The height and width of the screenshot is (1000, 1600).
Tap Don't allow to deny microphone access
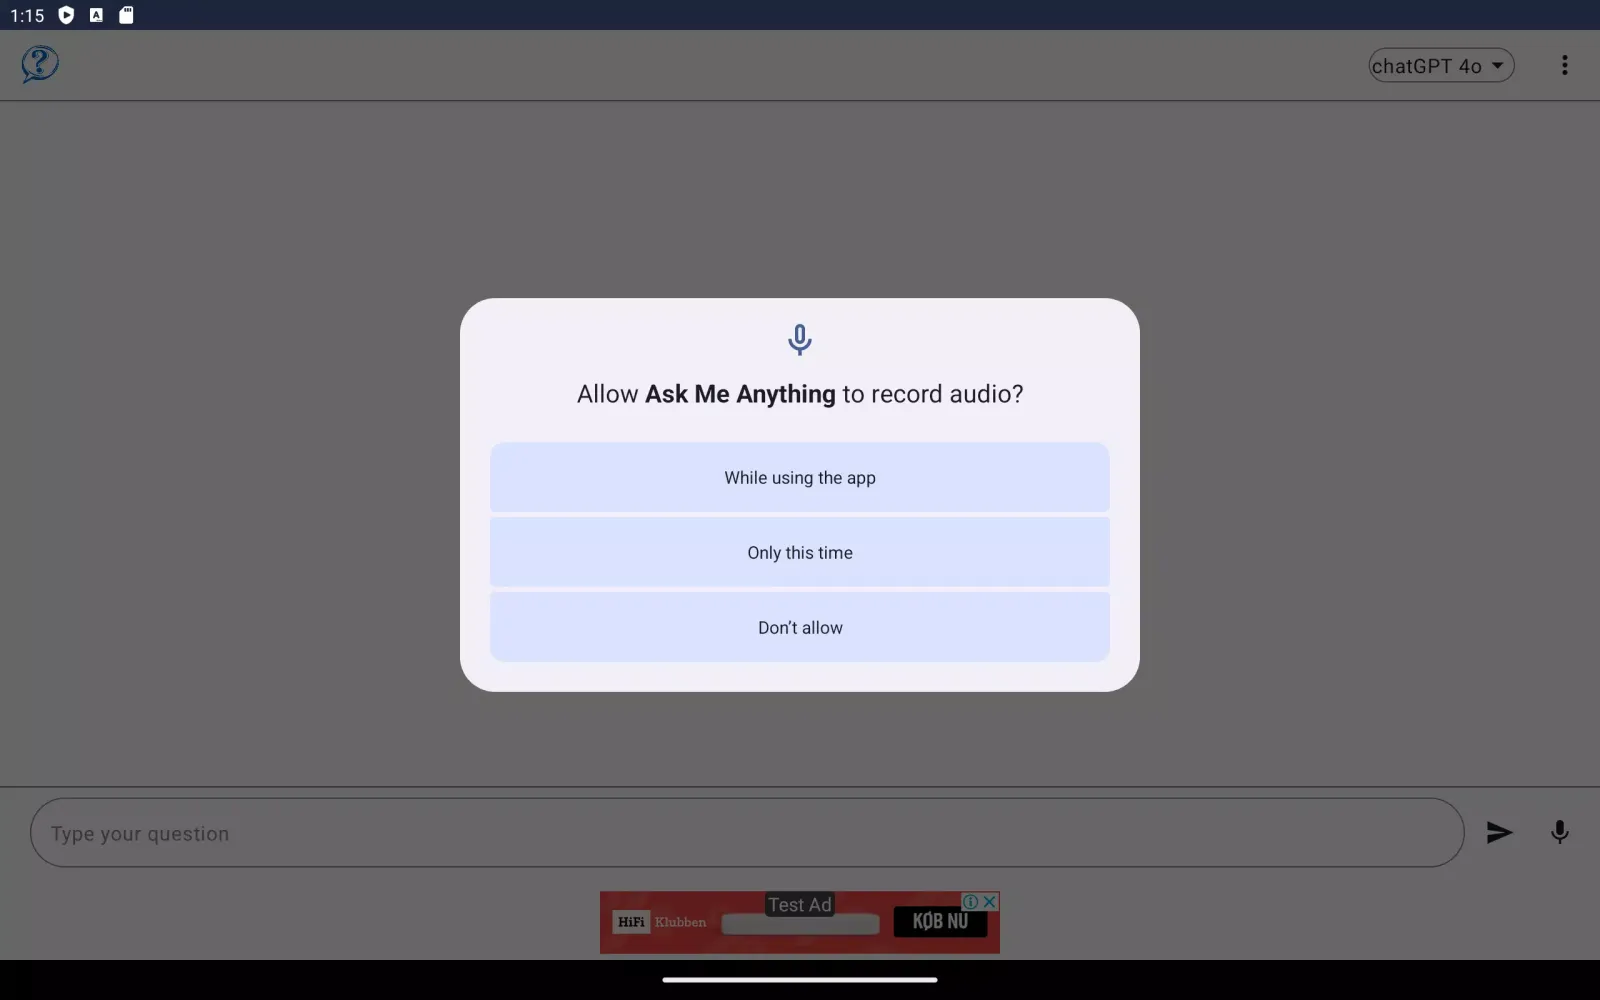[800, 627]
